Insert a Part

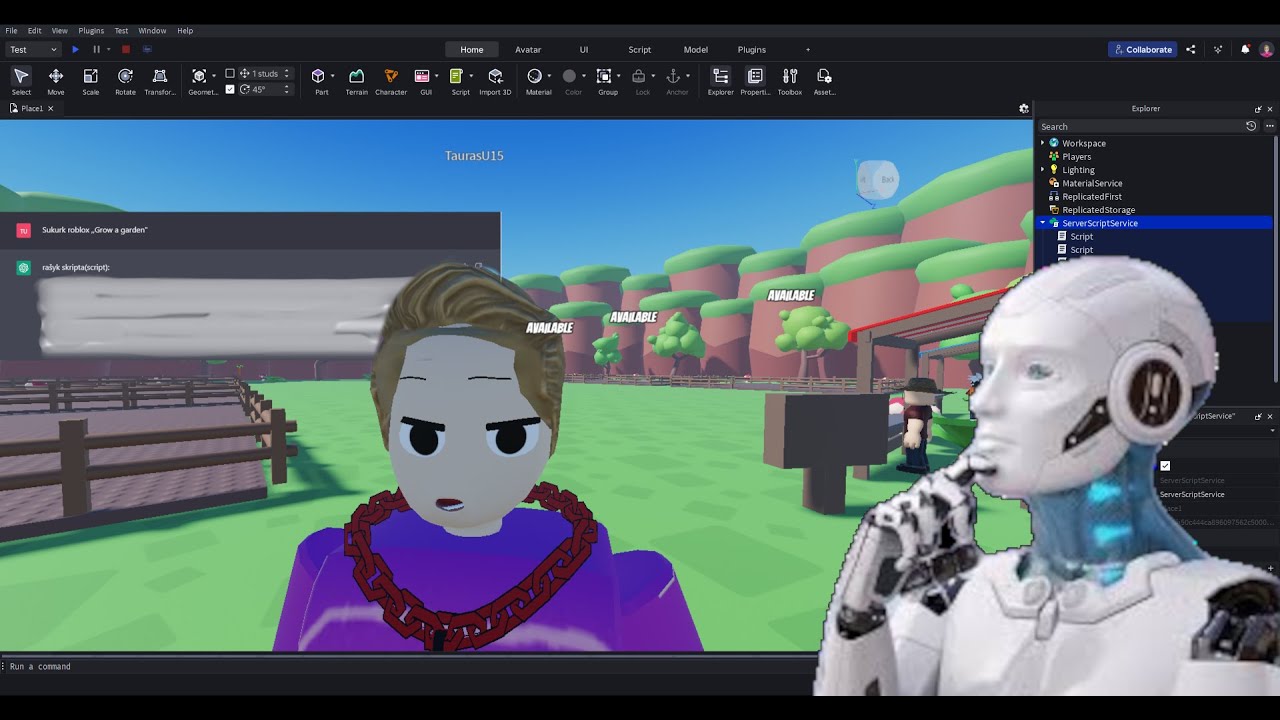tap(319, 81)
